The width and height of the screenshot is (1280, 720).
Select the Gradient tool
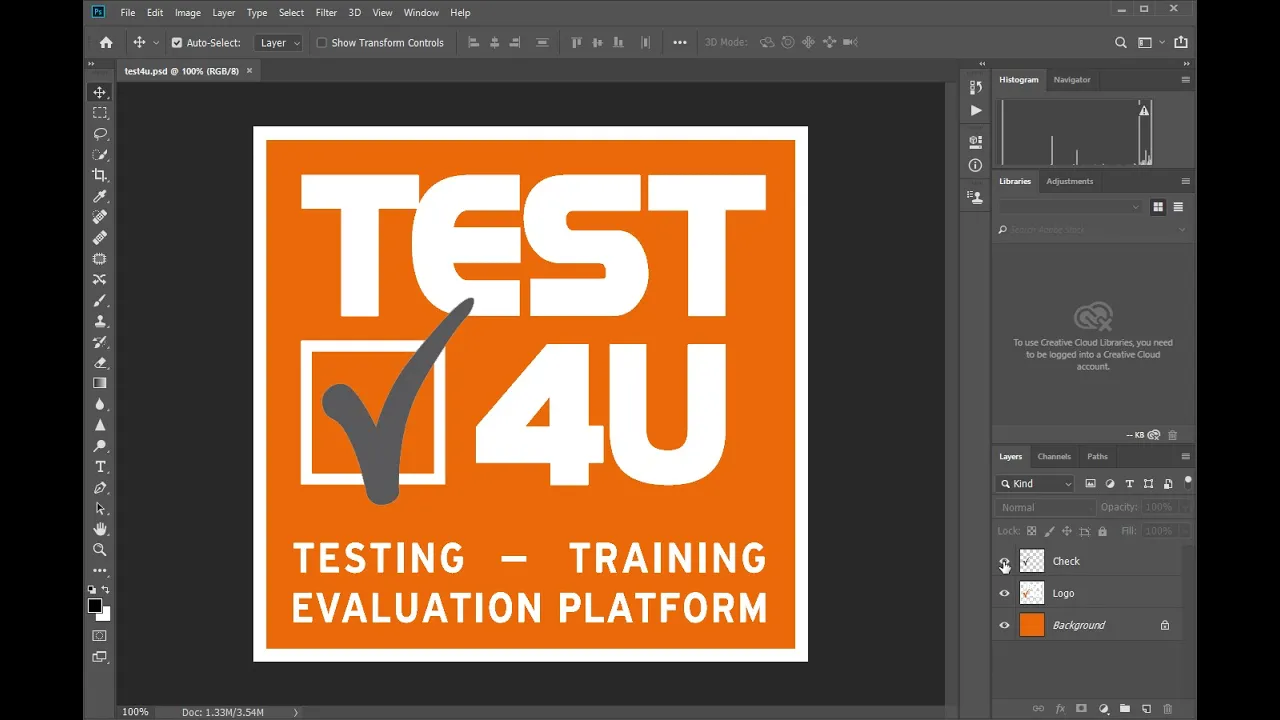(100, 383)
